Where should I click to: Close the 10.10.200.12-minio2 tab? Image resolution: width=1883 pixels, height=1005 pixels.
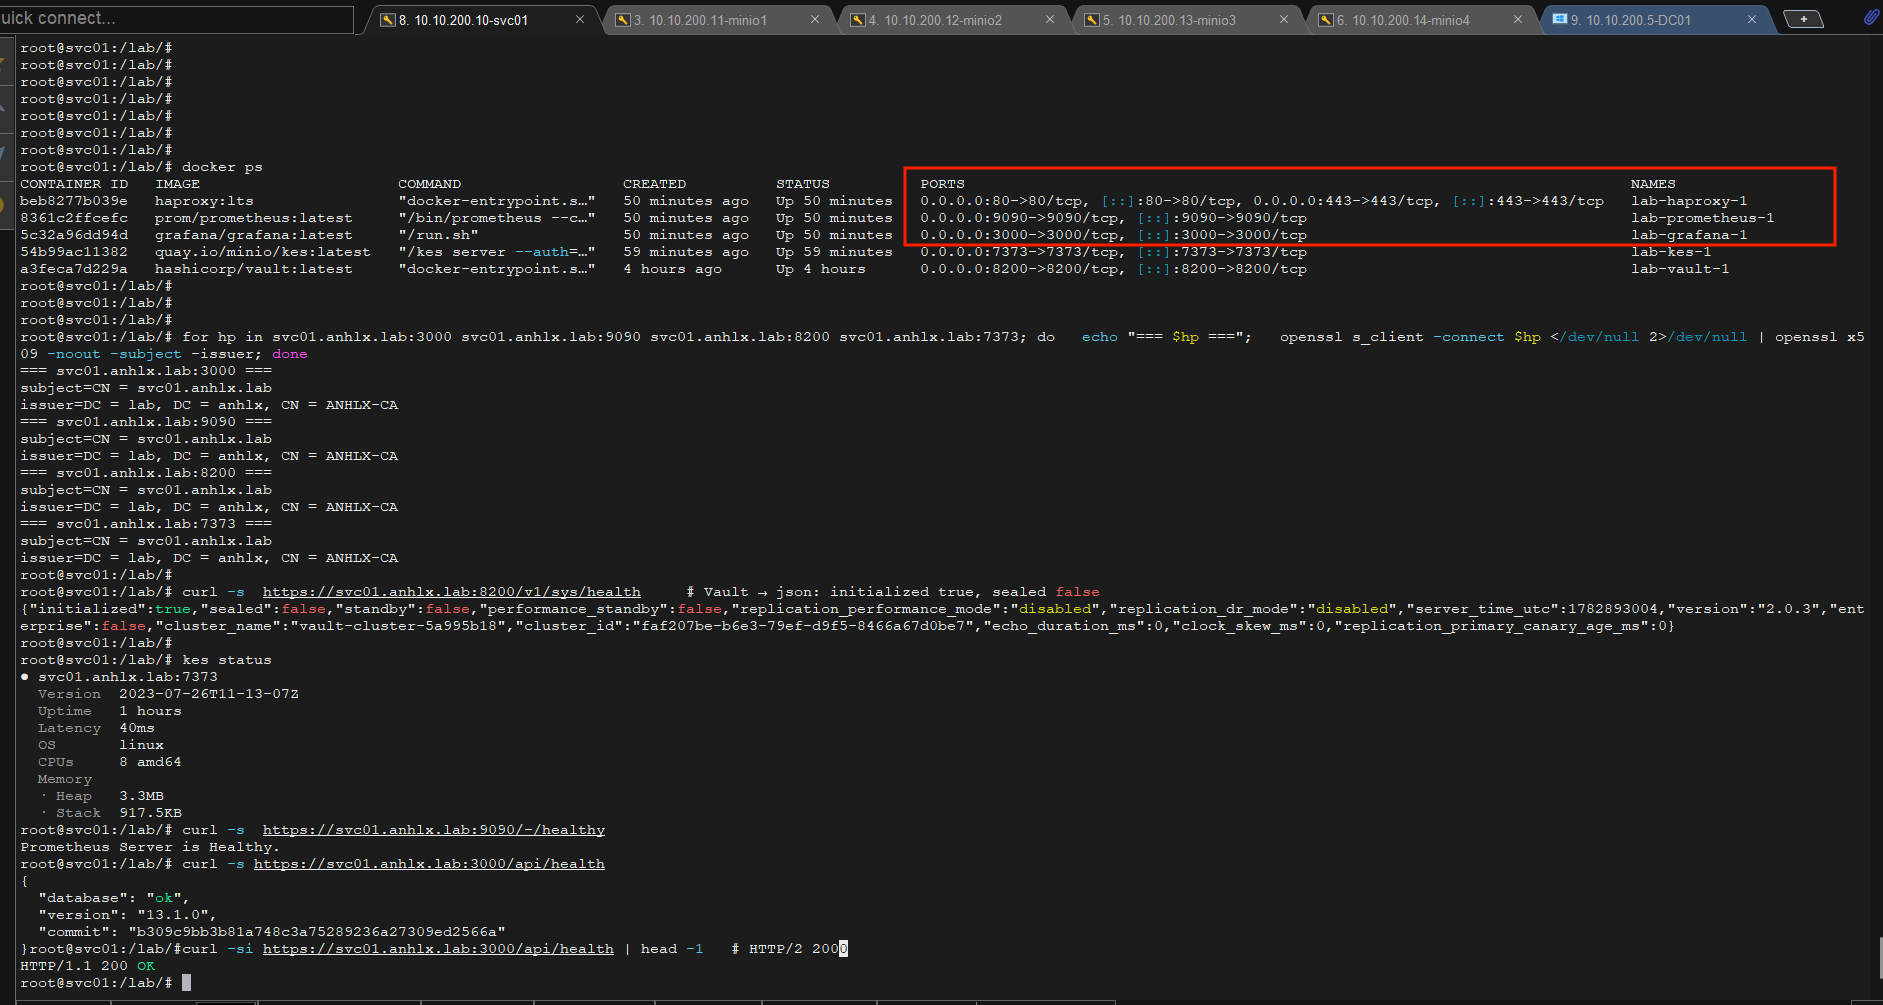tap(1050, 19)
